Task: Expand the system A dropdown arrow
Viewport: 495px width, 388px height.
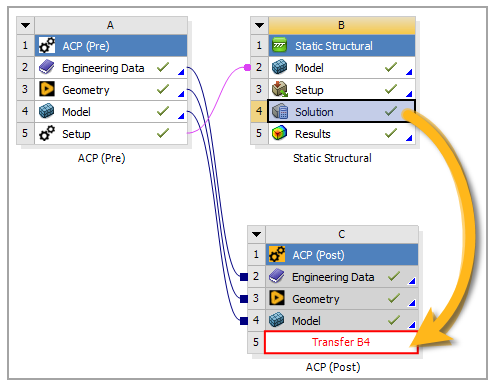Action: click(25, 25)
